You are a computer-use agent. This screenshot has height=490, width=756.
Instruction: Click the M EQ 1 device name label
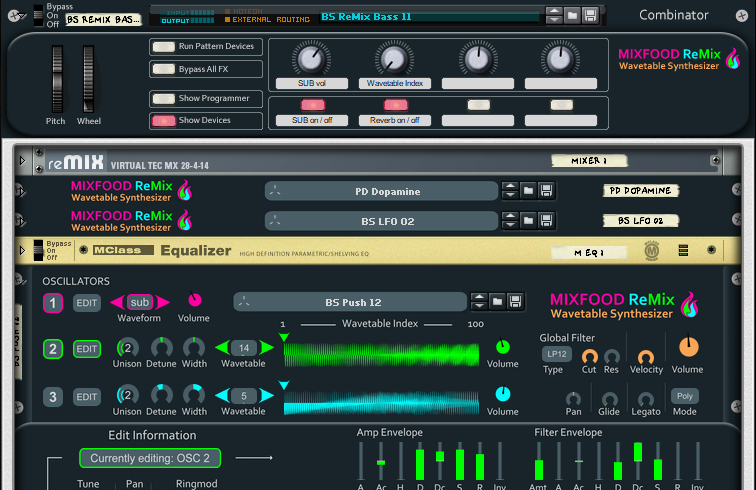(x=590, y=252)
